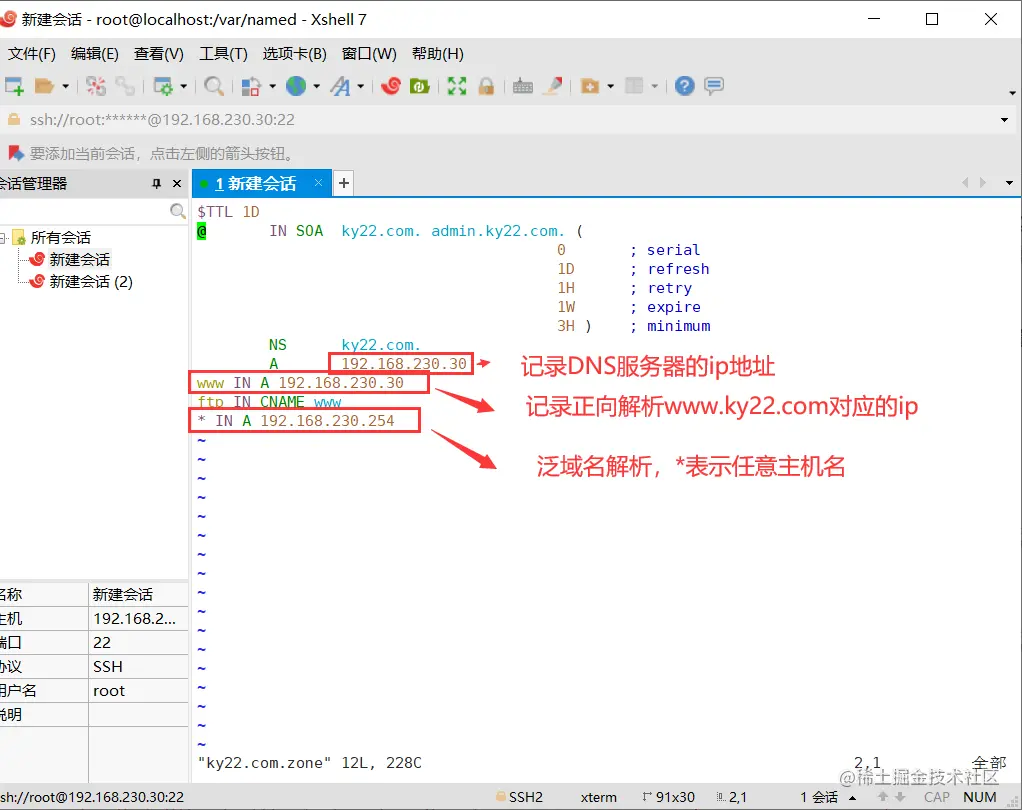Expand the layout panes dropdown arrow
This screenshot has width=1022, height=810.
click(654, 86)
